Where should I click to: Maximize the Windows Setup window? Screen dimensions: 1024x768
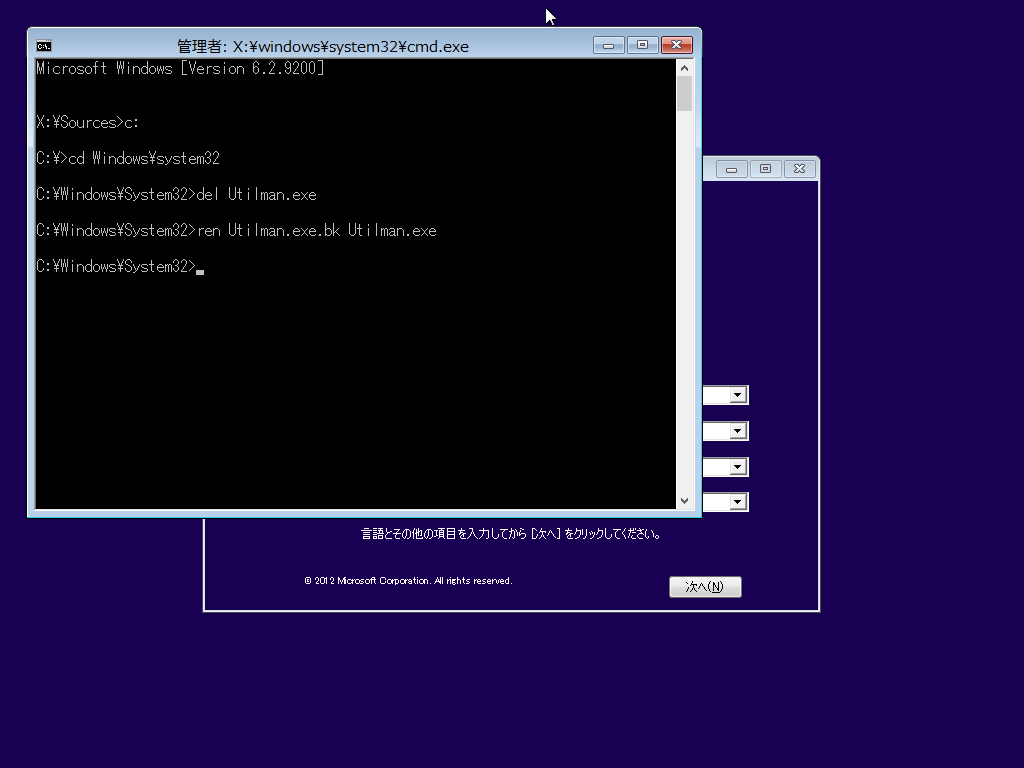[x=765, y=169]
